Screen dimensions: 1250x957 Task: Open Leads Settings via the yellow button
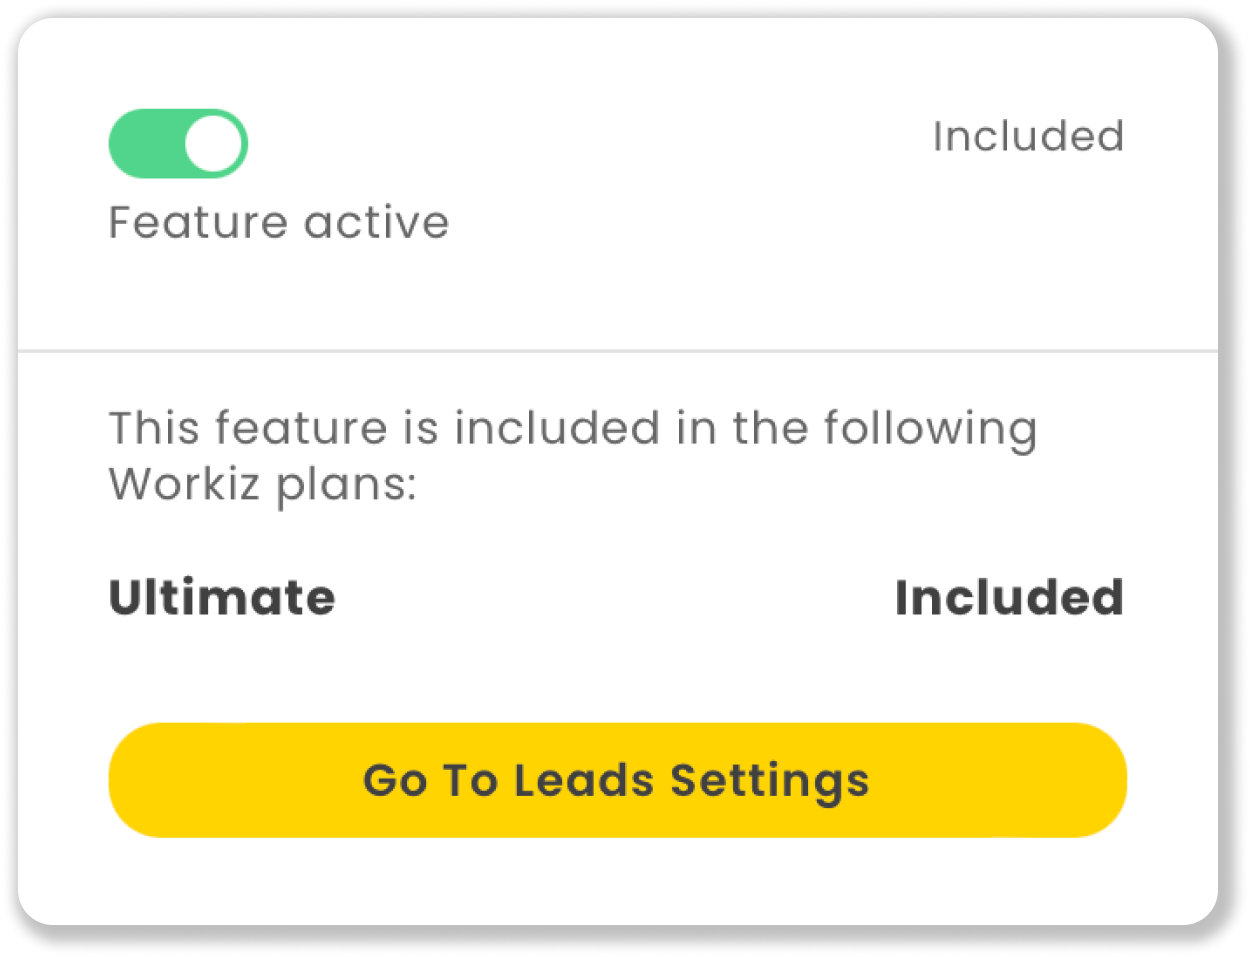(618, 780)
